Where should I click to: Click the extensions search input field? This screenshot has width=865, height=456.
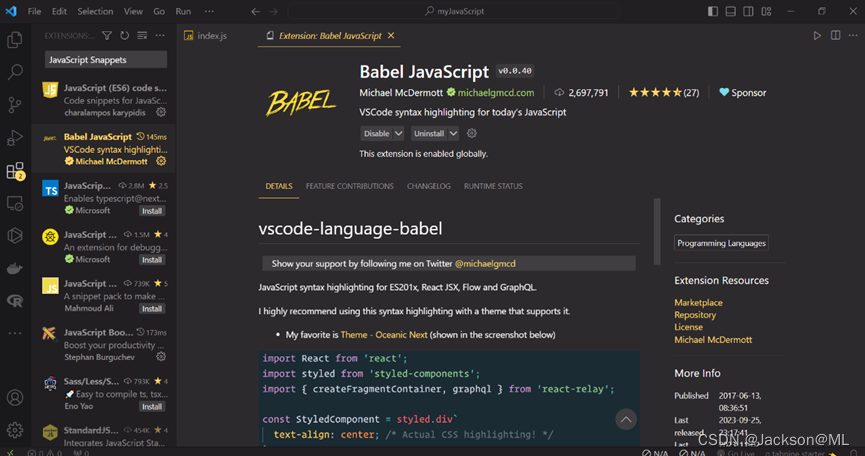tap(104, 59)
